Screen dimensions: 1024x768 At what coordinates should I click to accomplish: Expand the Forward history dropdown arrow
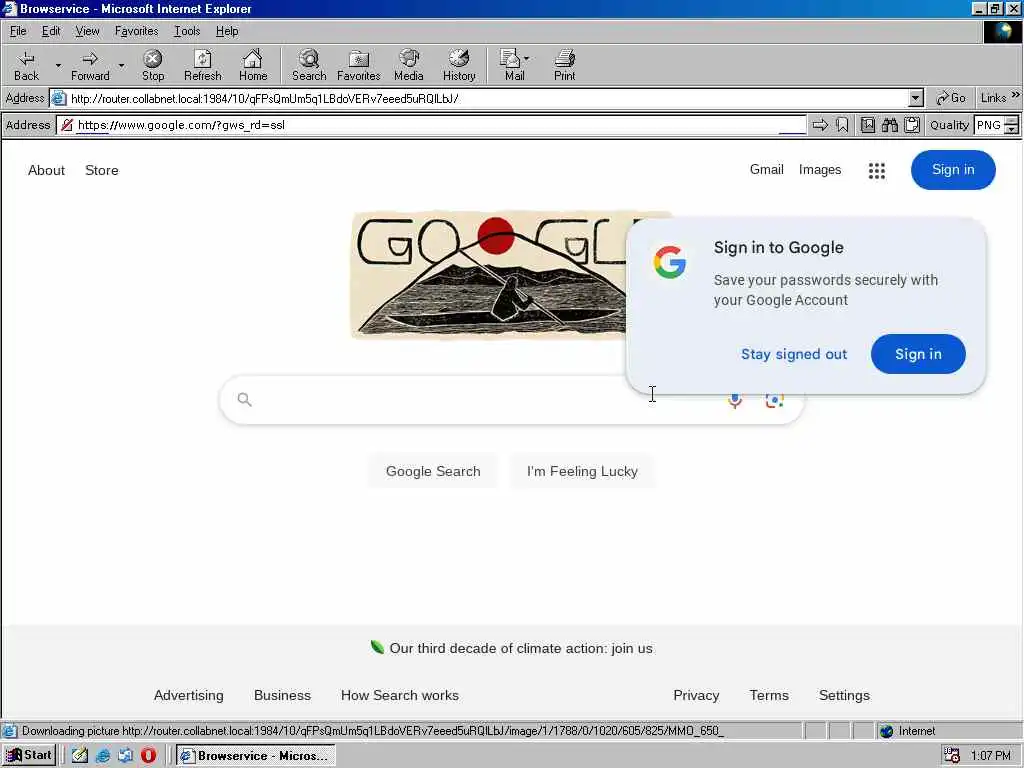coord(121,65)
